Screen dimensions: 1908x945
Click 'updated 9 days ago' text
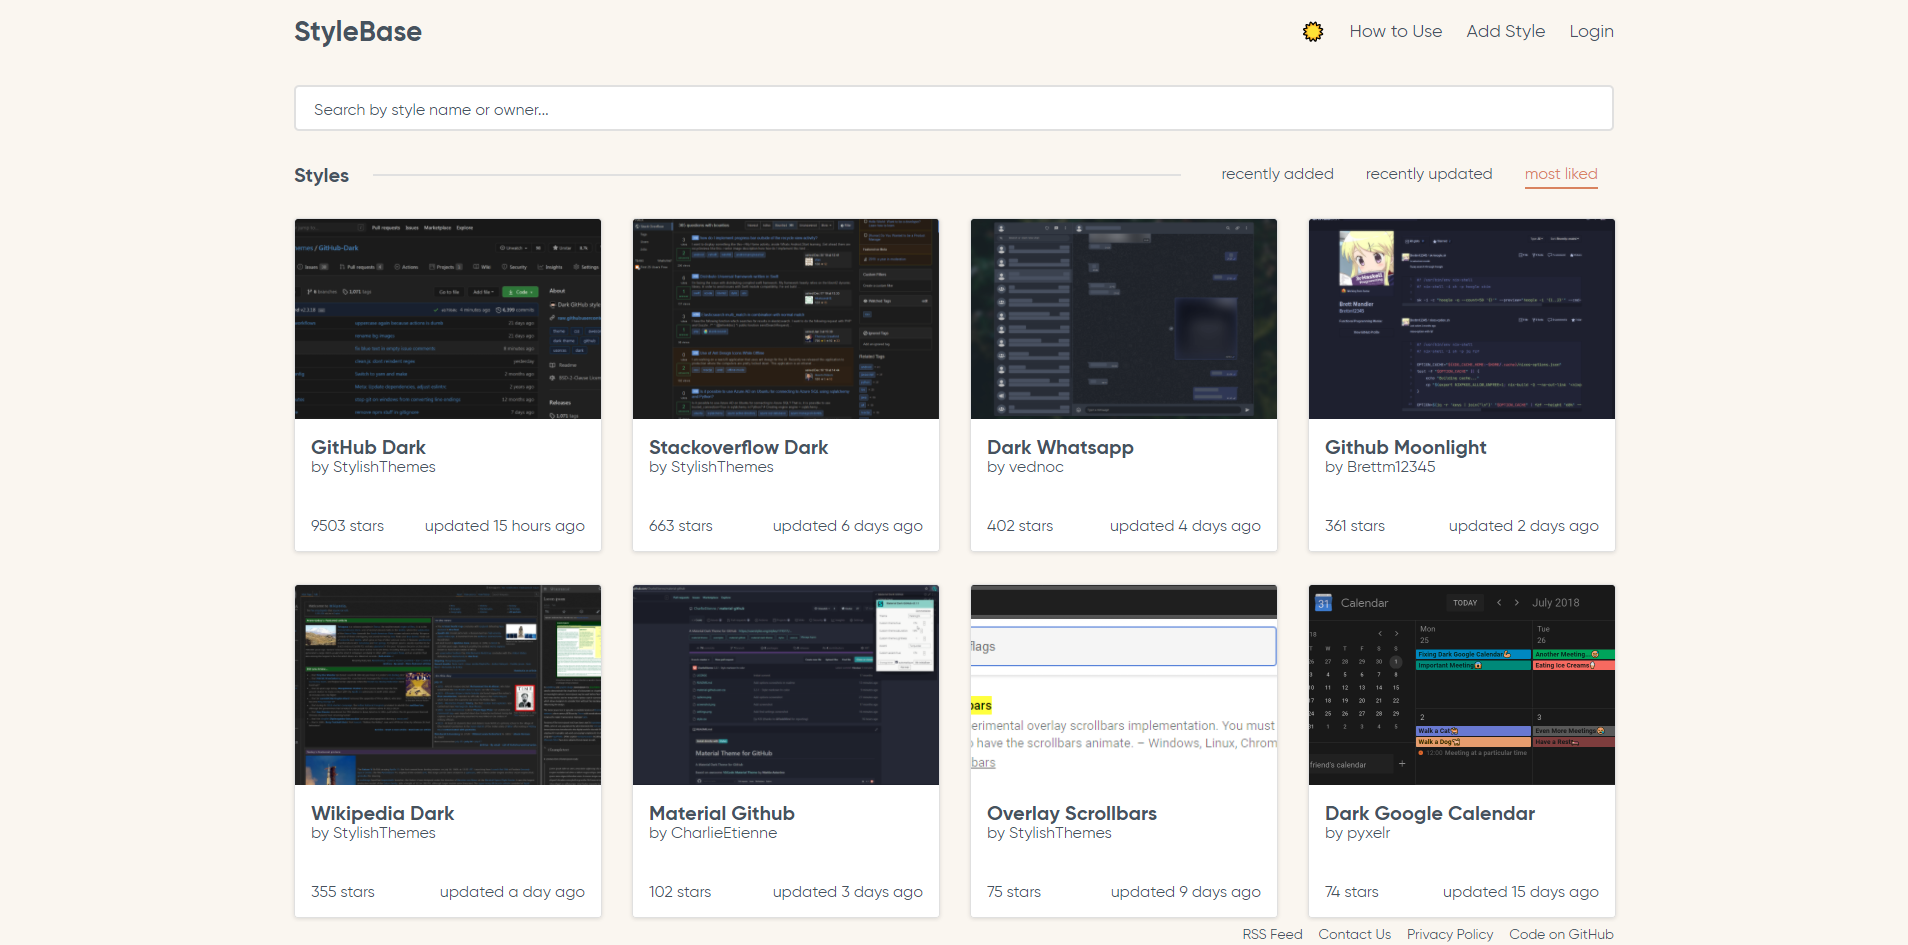1185,892
